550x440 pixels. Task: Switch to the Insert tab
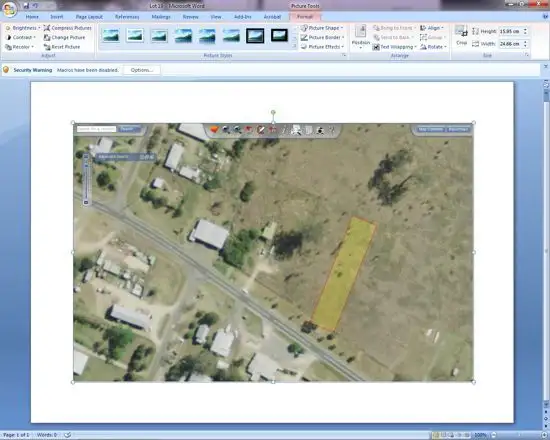pyautogui.click(x=56, y=16)
